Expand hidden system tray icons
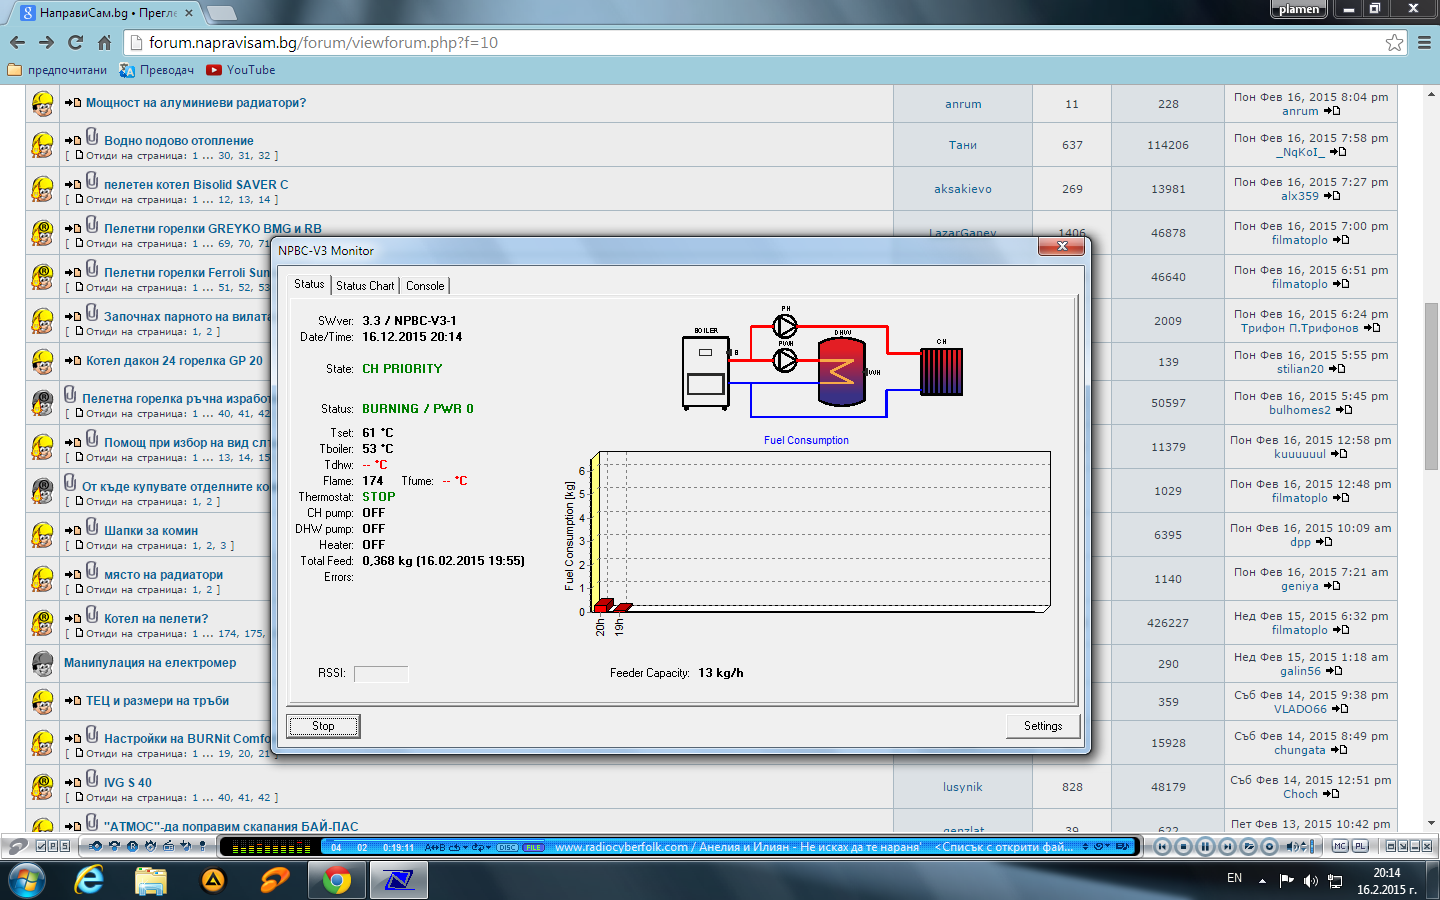 pyautogui.click(x=1262, y=881)
